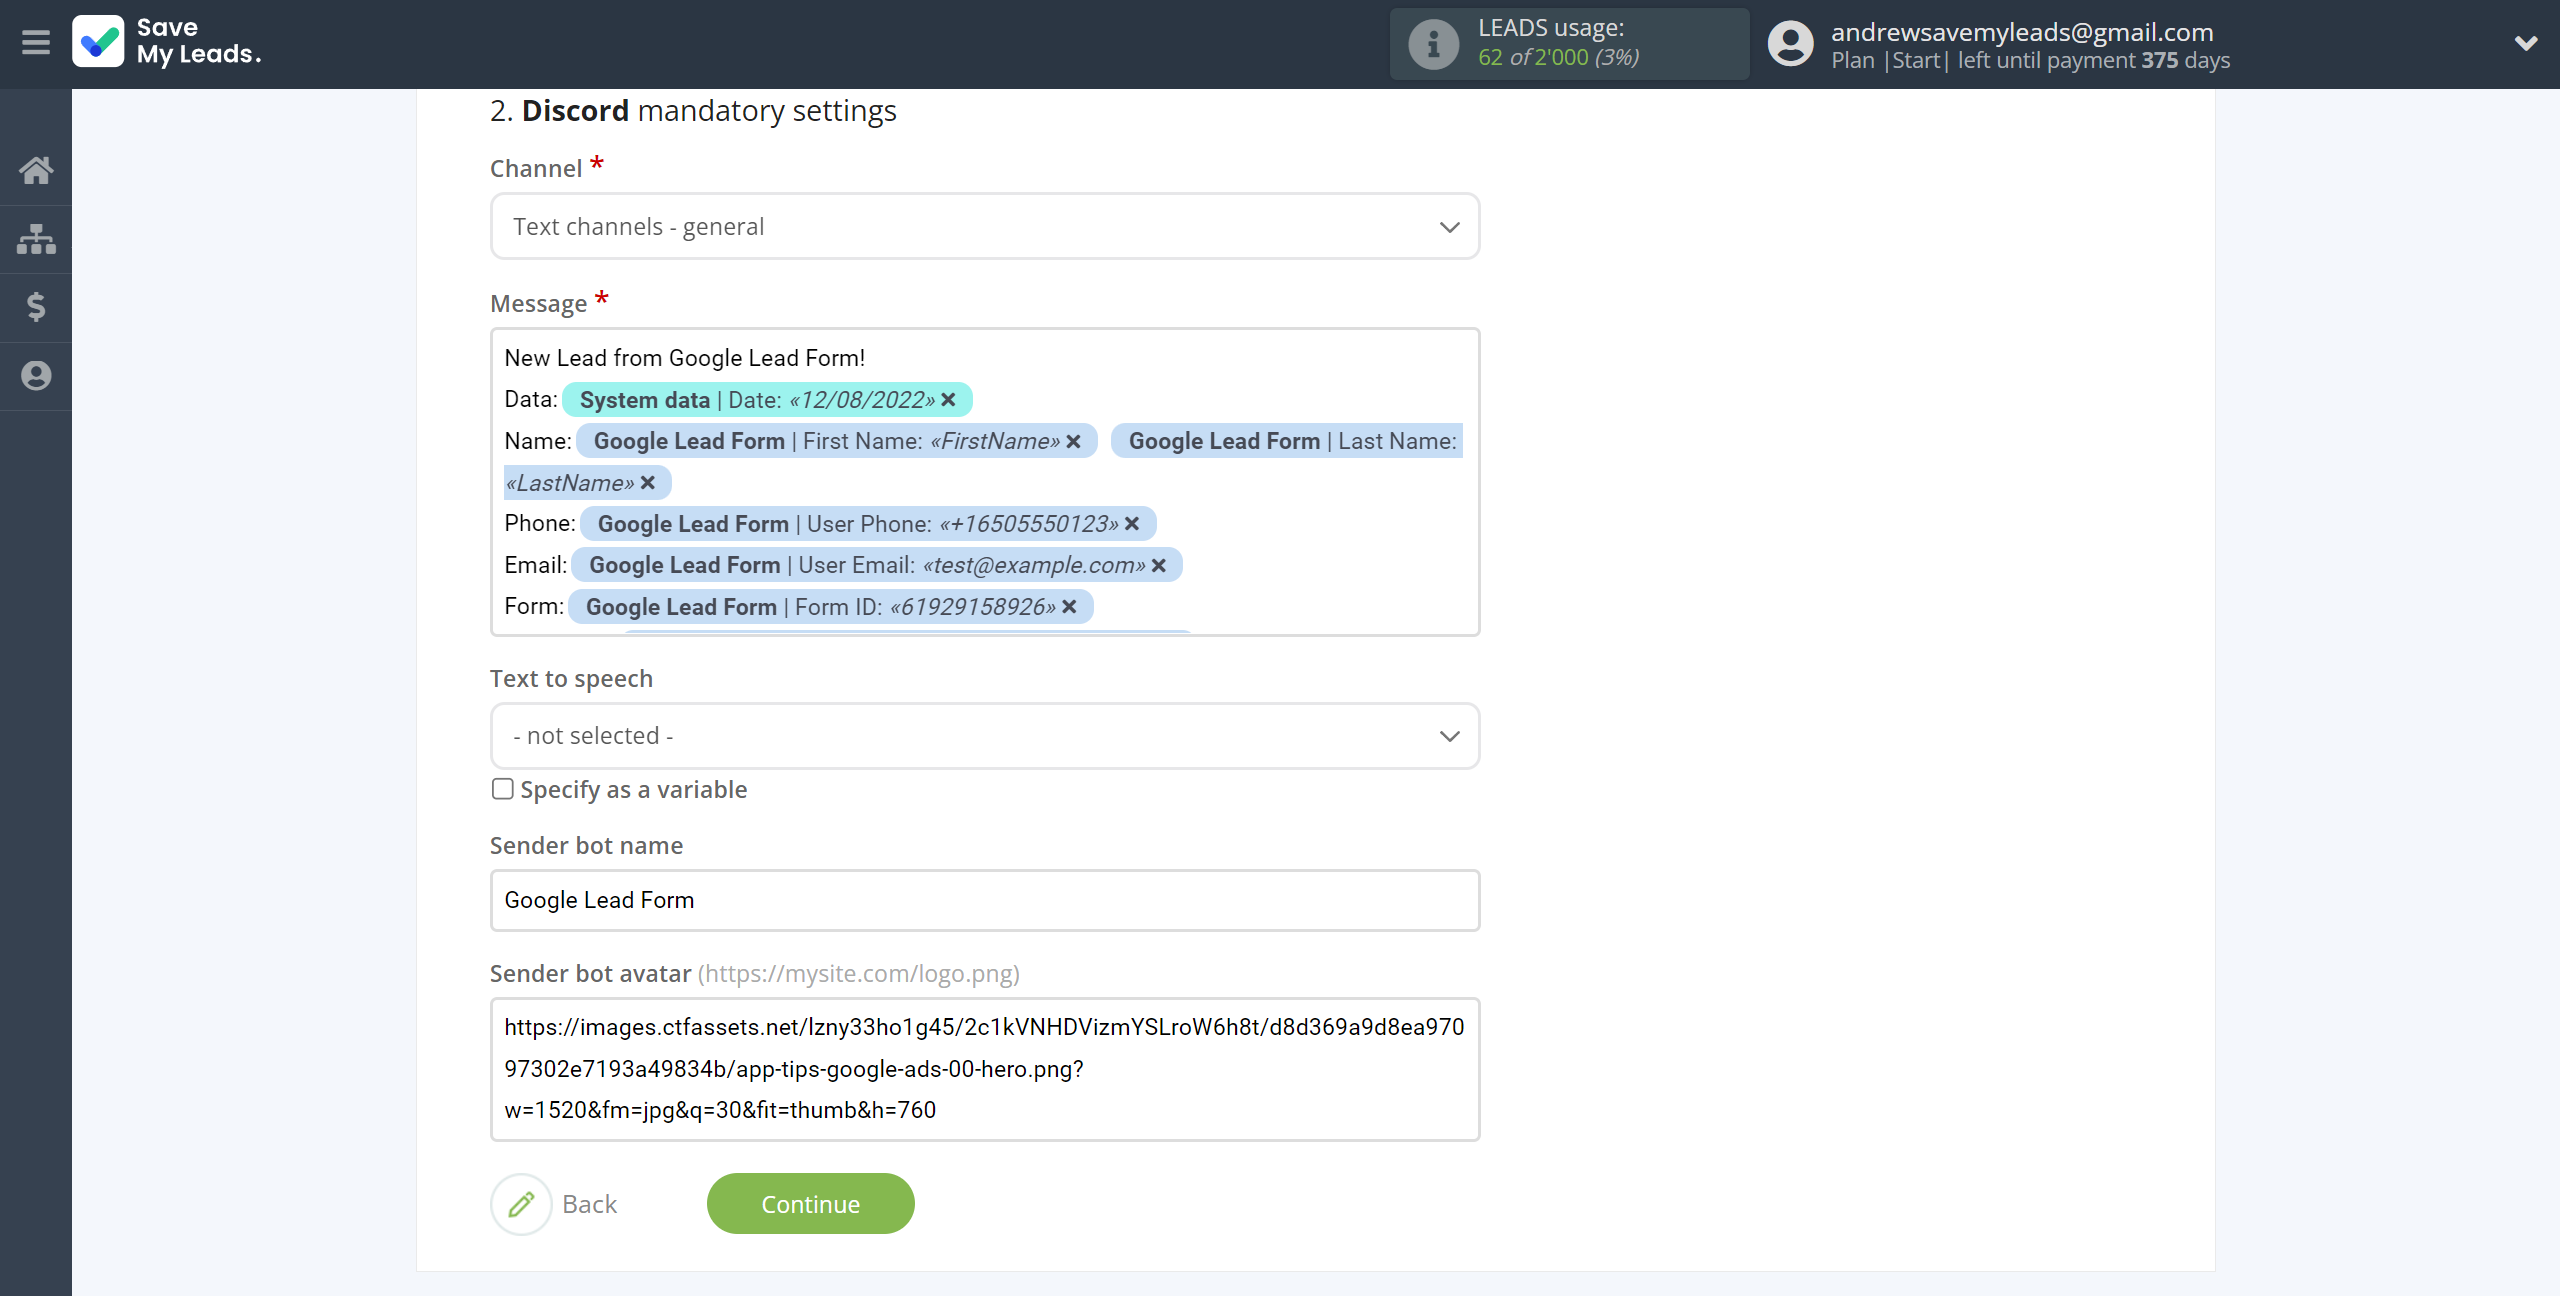2560x1296 pixels.
Task: Click the Continue button
Action: click(811, 1204)
